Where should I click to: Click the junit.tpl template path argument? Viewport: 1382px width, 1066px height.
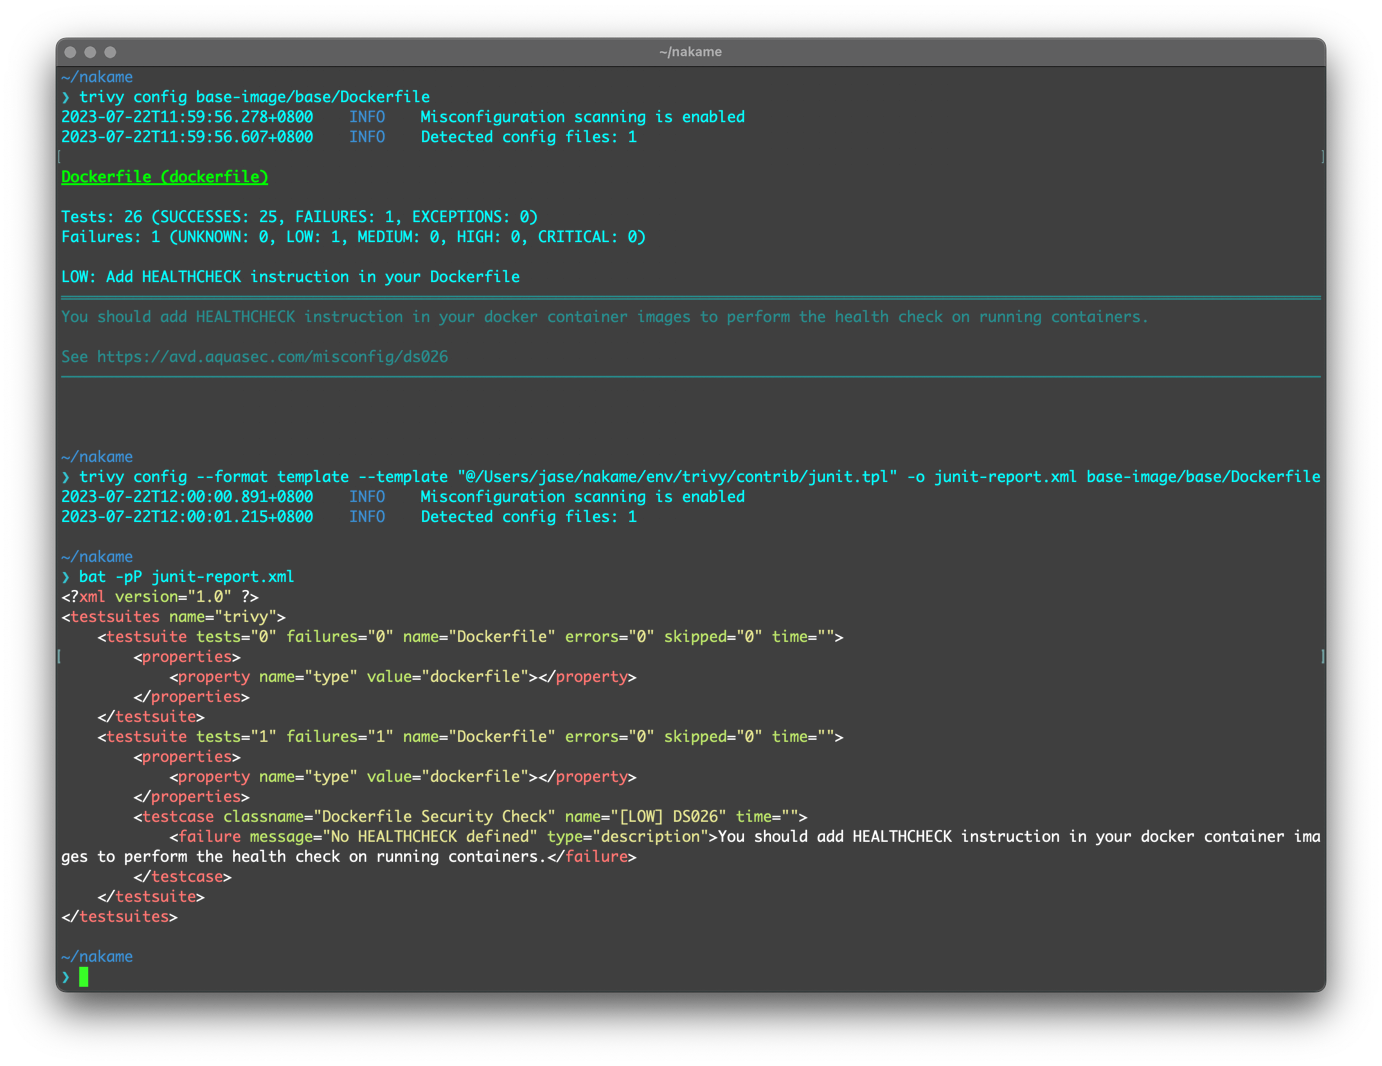point(677,477)
